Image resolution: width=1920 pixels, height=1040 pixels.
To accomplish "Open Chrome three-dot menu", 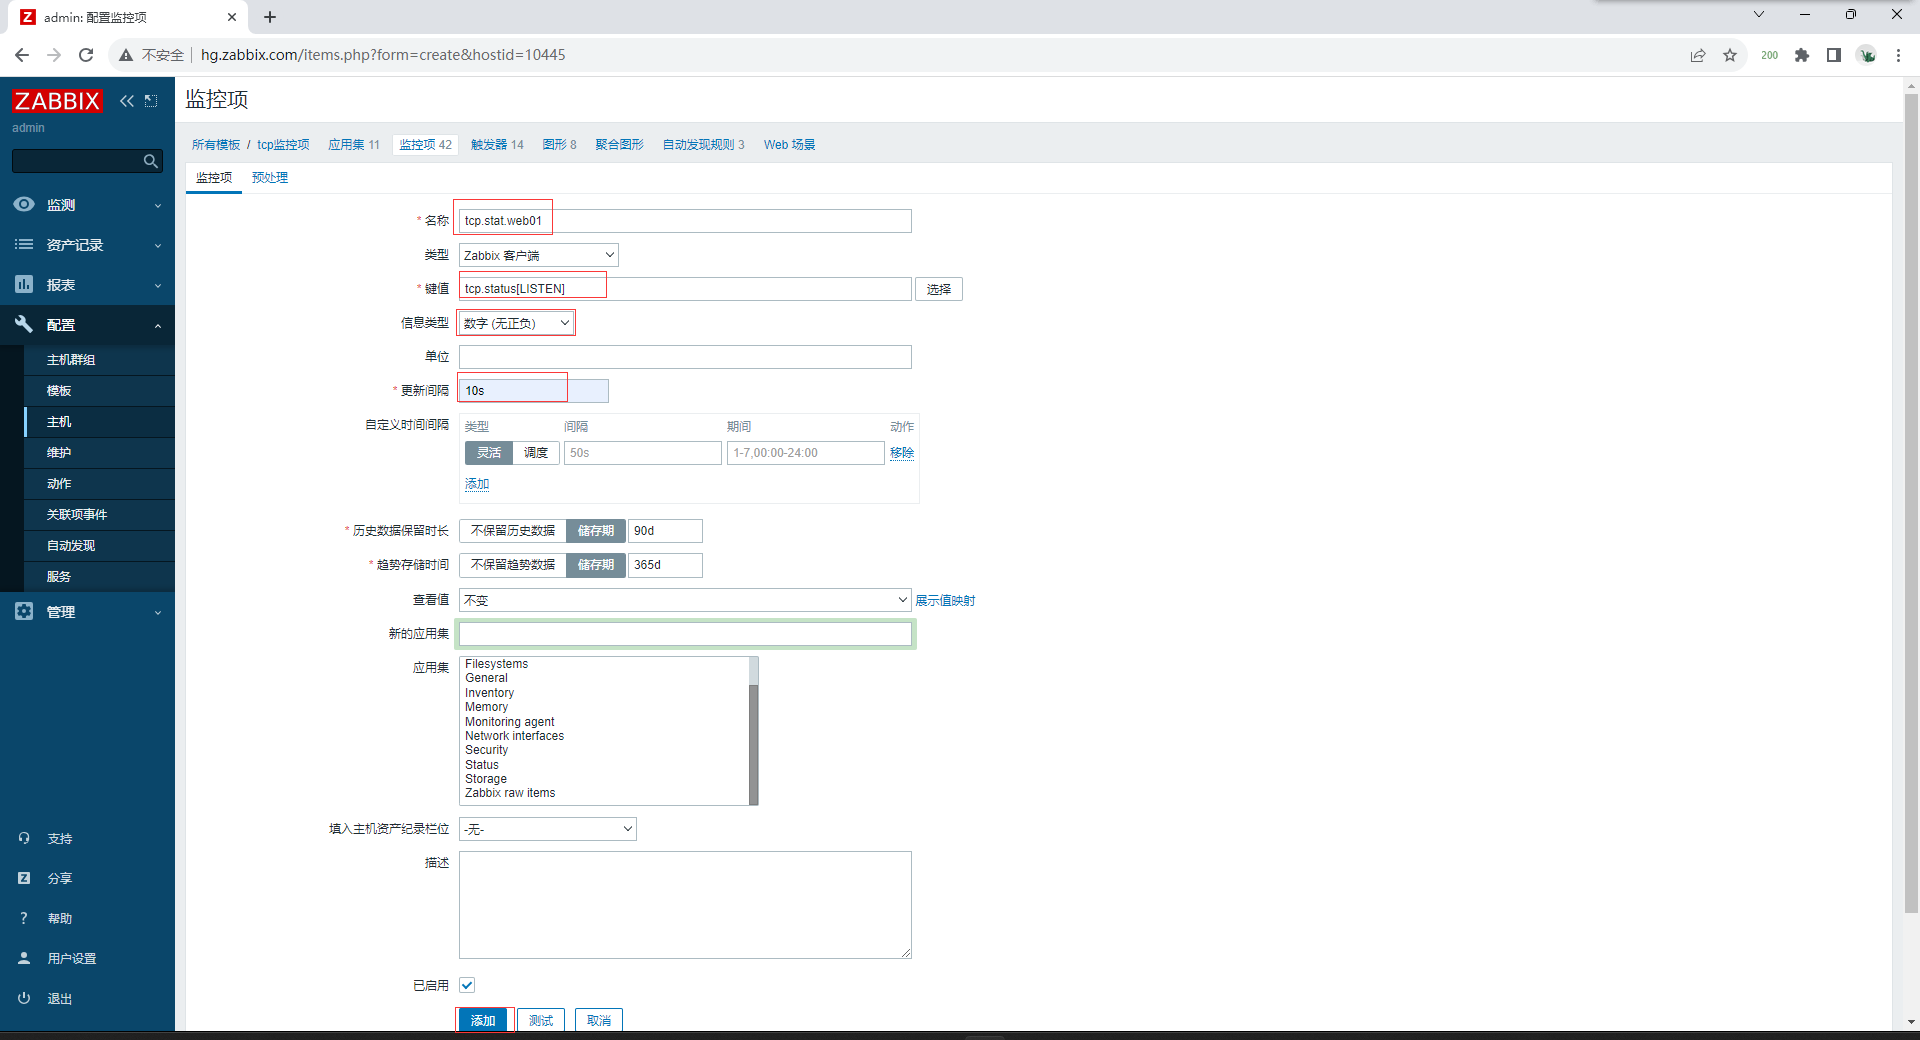I will coord(1898,55).
